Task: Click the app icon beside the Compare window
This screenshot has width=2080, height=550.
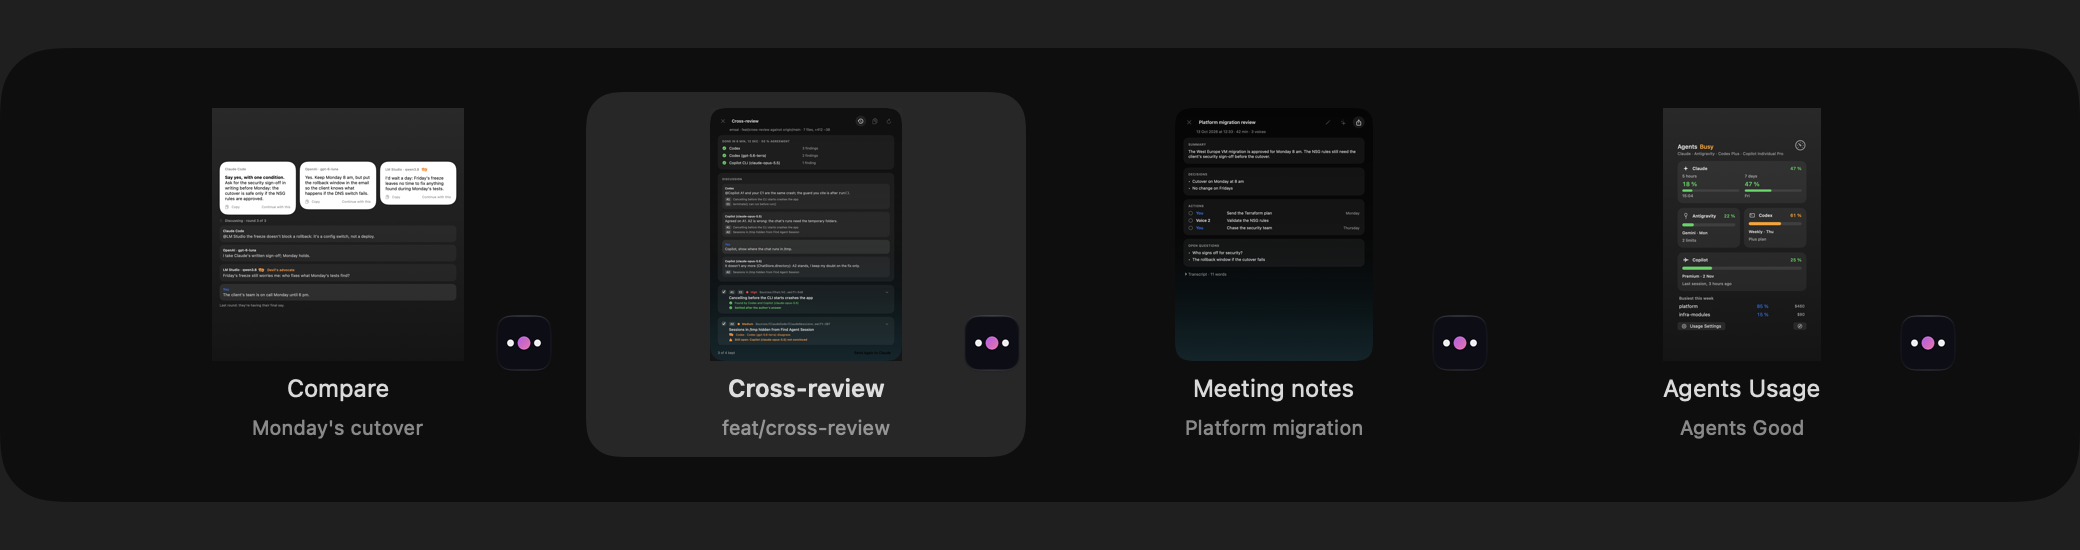Action: pyautogui.click(x=524, y=343)
